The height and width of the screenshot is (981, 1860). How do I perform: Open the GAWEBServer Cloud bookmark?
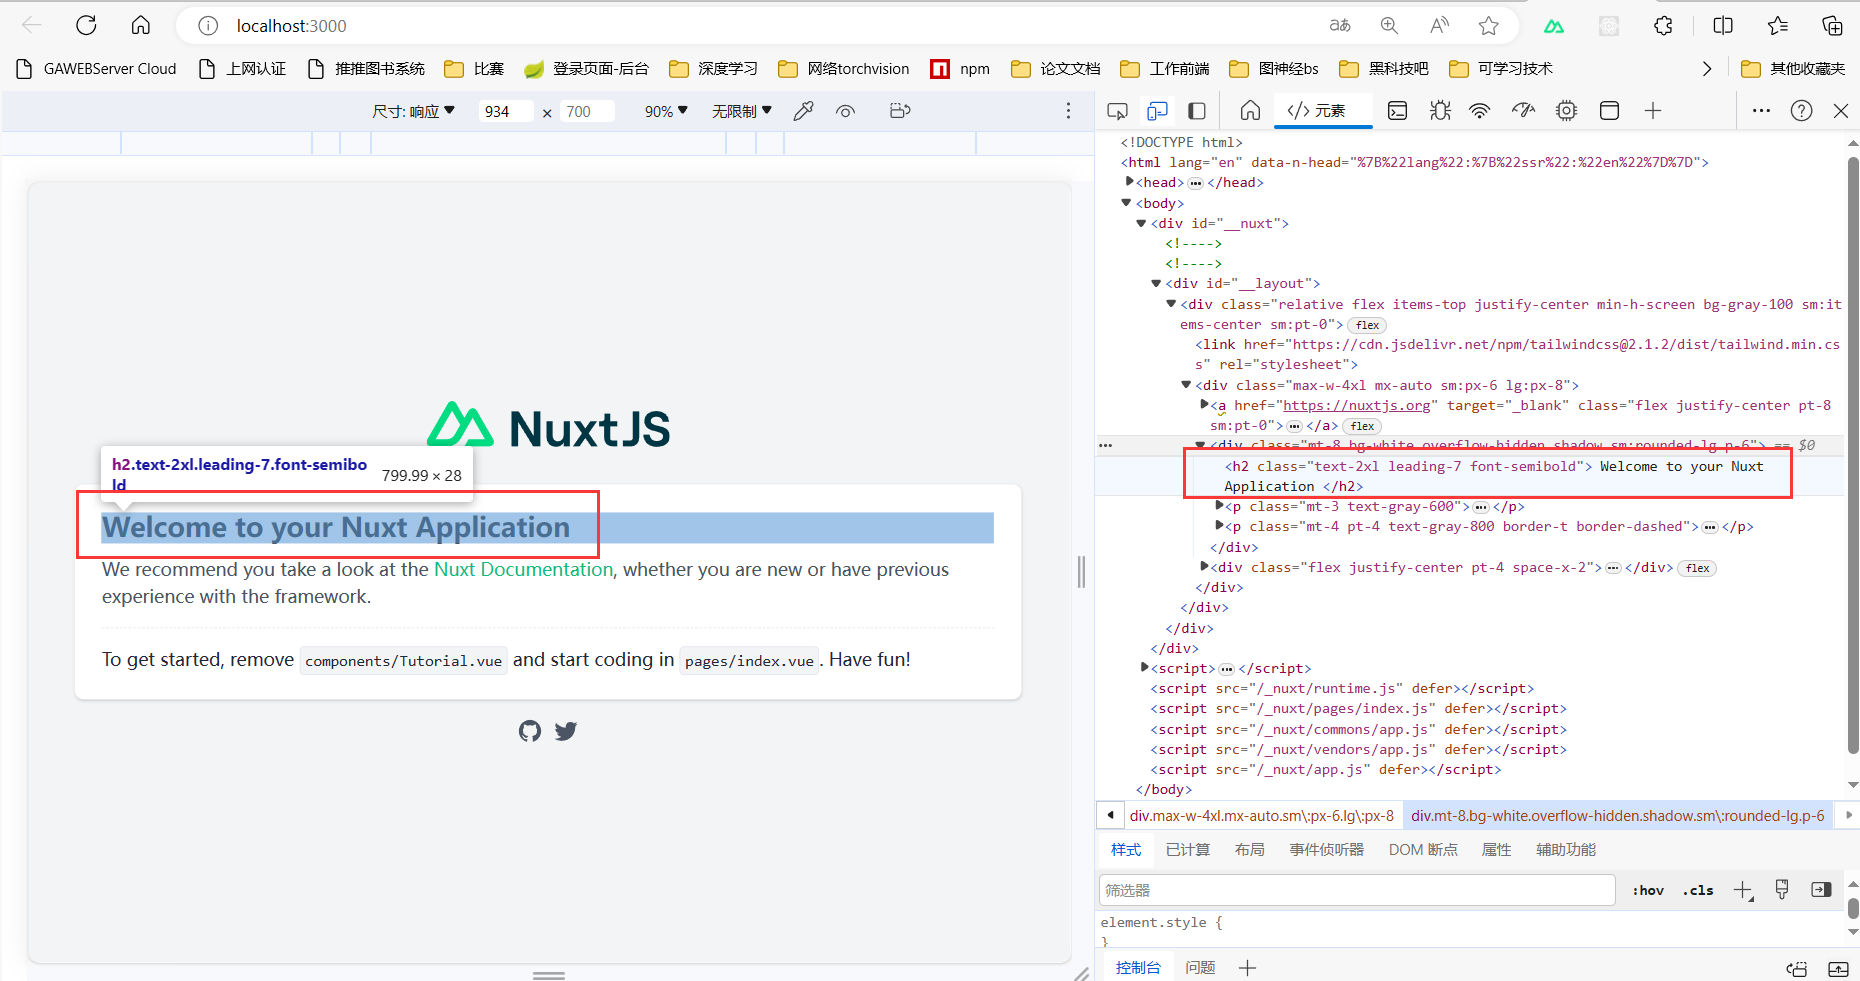pyautogui.click(x=97, y=68)
